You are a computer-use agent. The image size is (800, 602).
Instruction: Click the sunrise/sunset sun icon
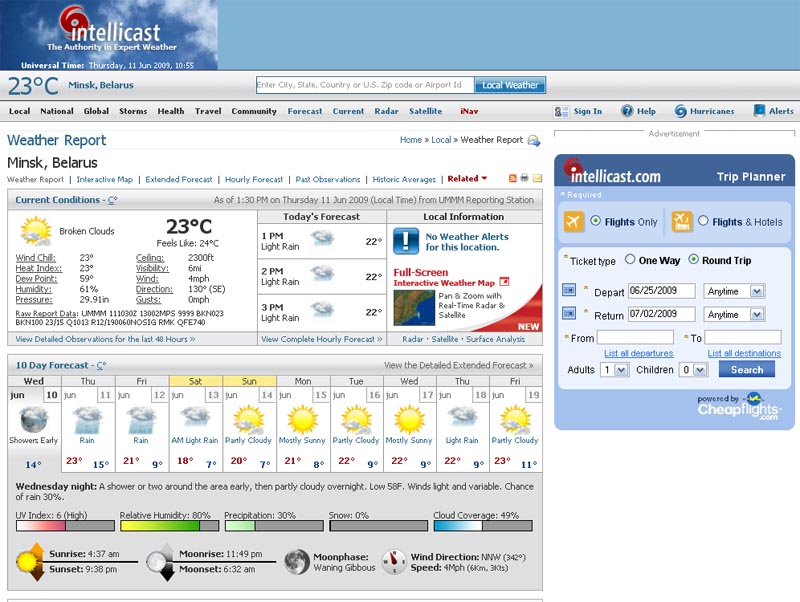pyautogui.click(x=30, y=562)
